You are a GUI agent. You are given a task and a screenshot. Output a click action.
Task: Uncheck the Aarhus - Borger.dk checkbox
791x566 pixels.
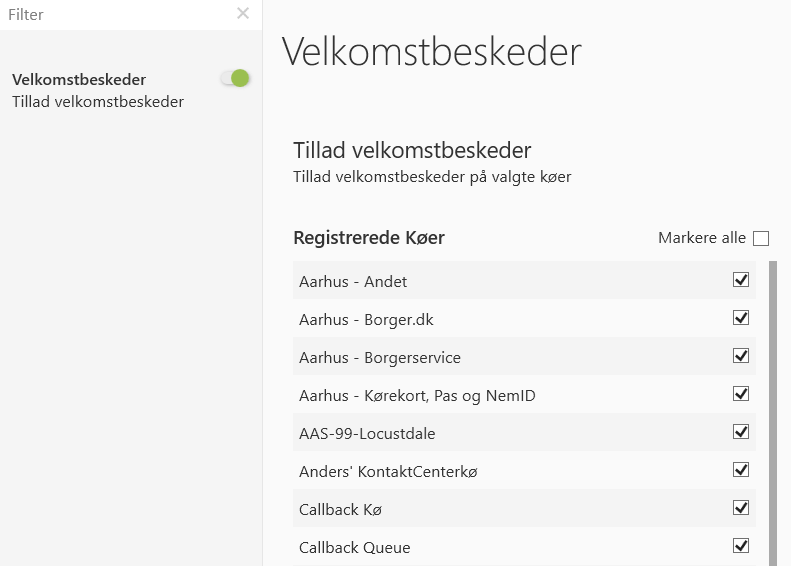coord(741,318)
